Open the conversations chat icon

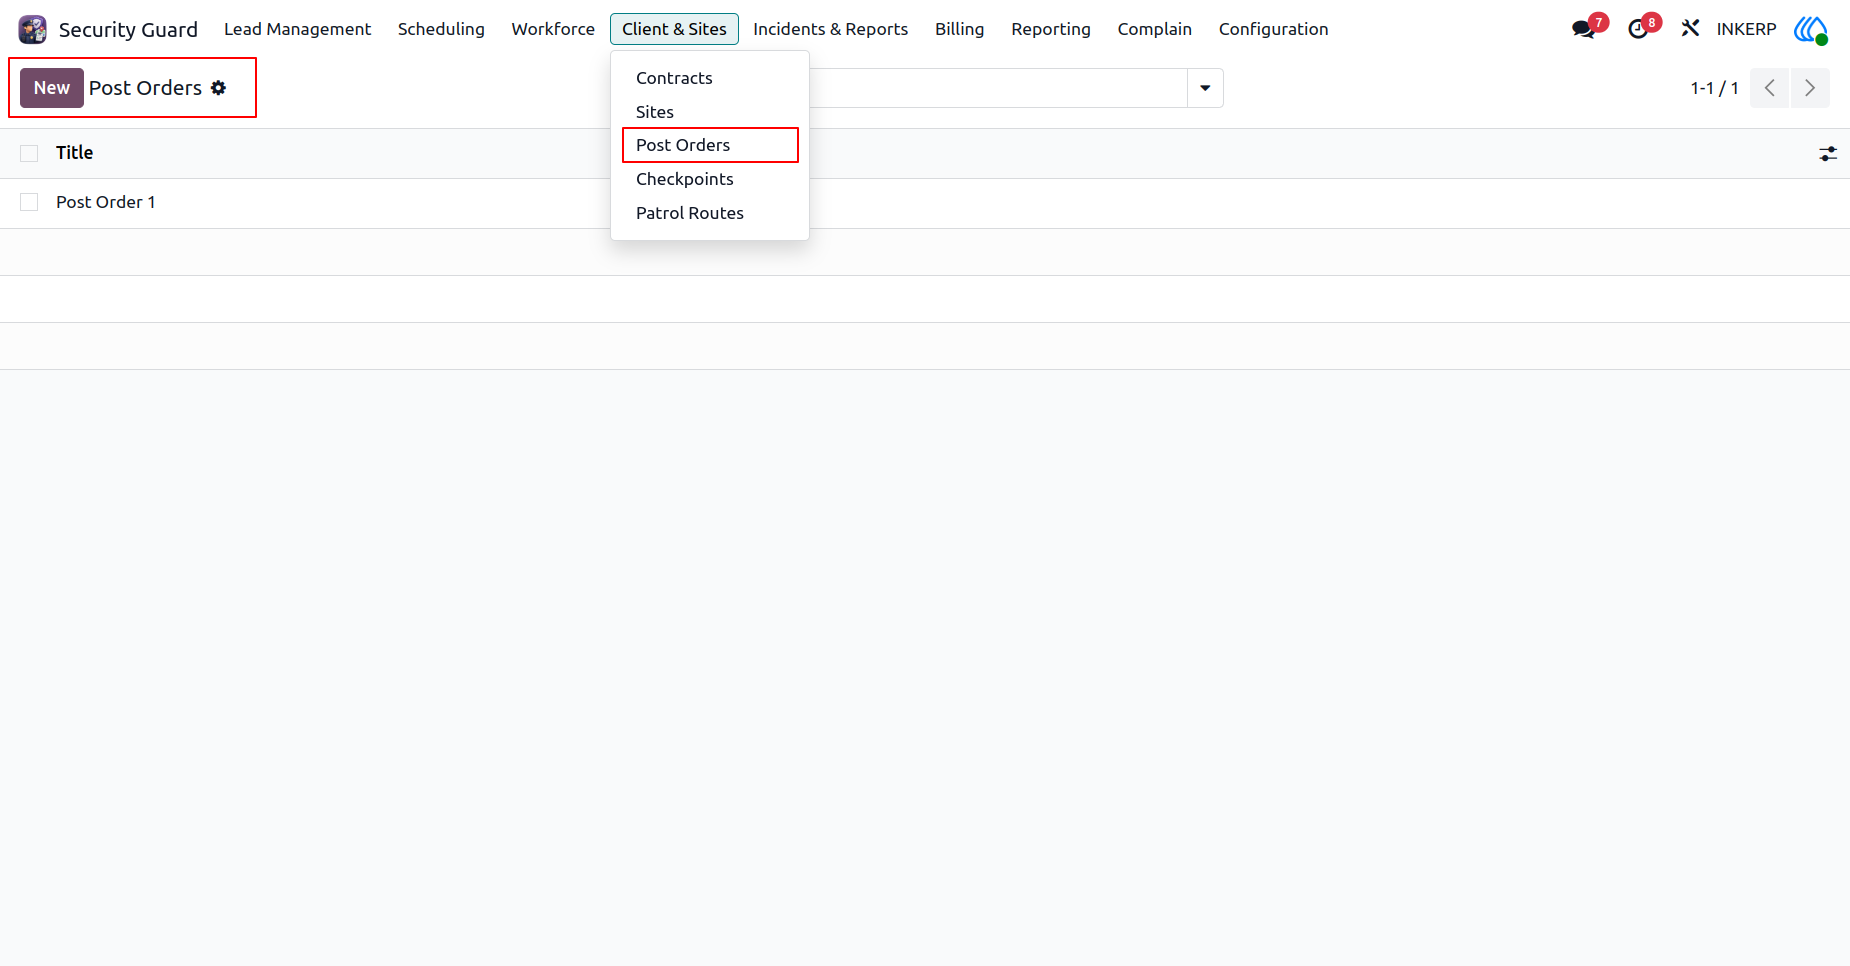[x=1583, y=29]
